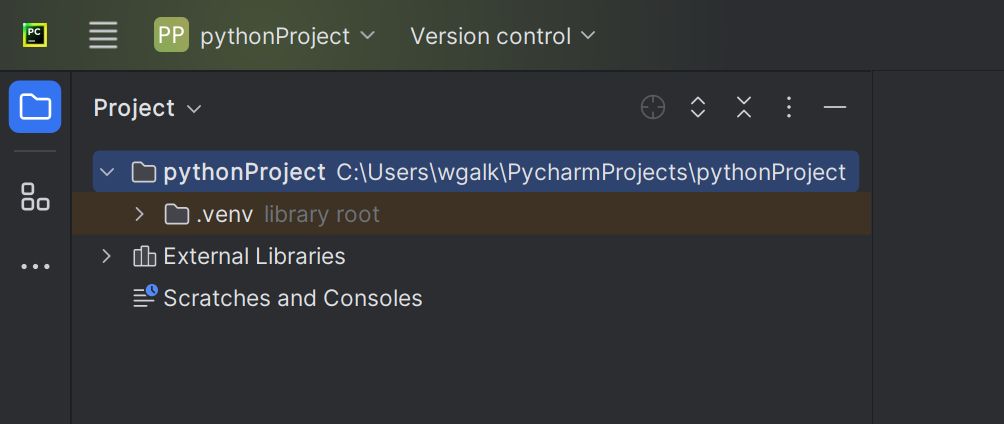This screenshot has width=1004, height=424.
Task: Select External Libraries in the tree
Action: (254, 256)
